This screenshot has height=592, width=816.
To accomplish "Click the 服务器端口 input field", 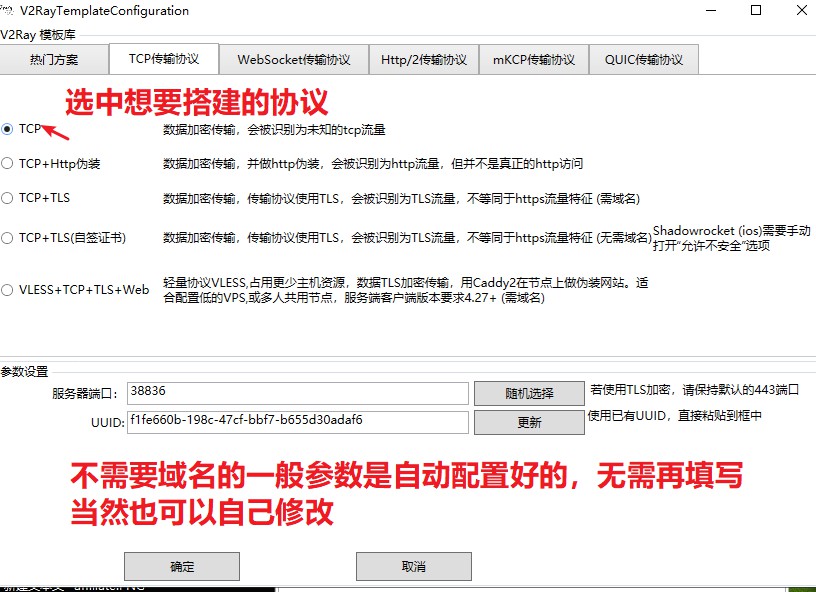I will coord(297,393).
